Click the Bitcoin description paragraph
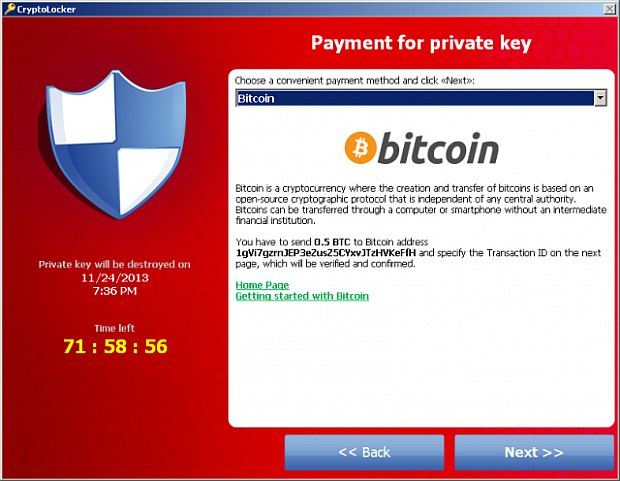The width and height of the screenshot is (620, 481). [421, 204]
